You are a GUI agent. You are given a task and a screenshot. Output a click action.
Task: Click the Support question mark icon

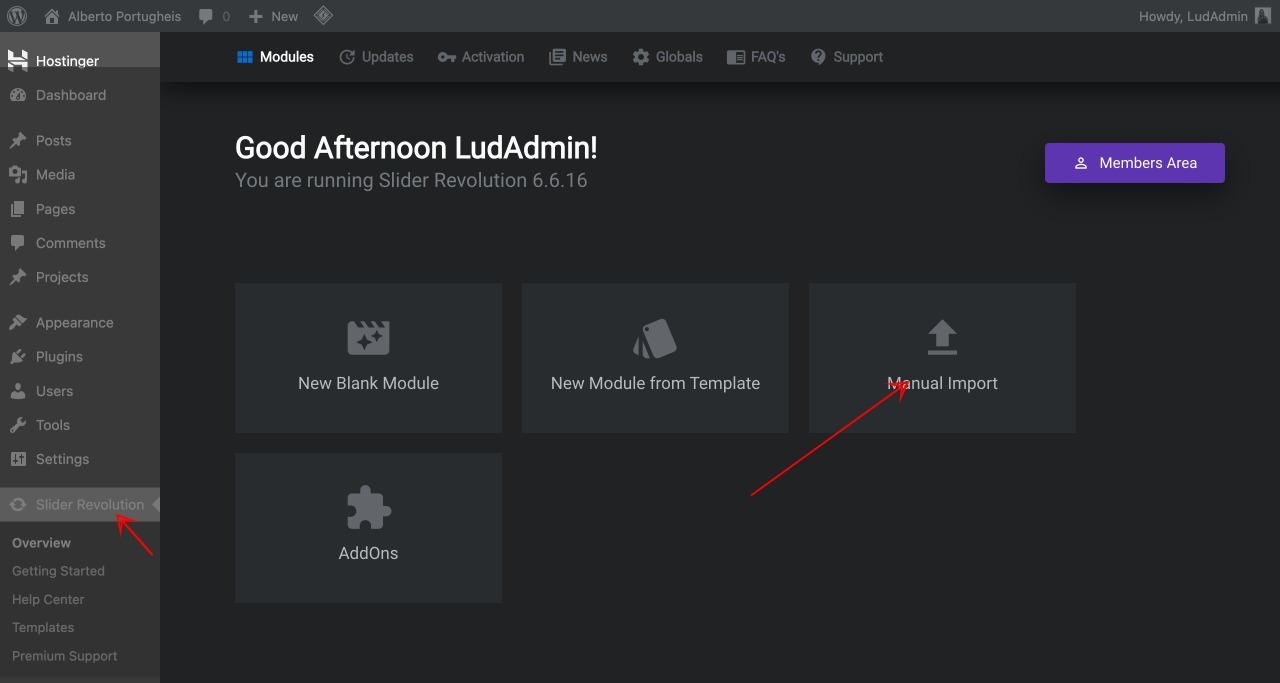(x=818, y=57)
